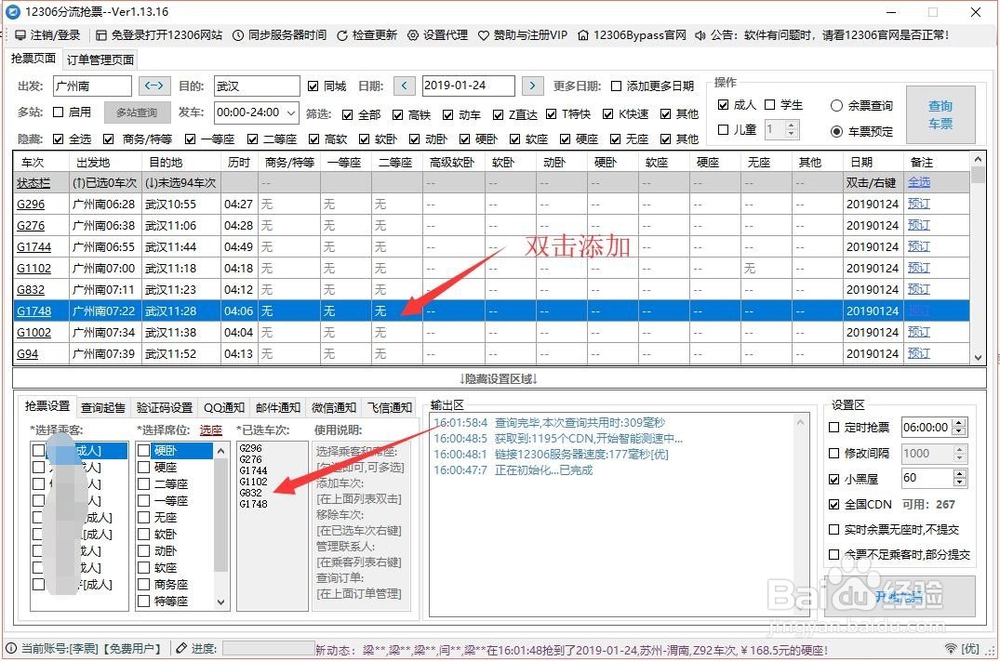Check 硬卧 seat type

coord(144,450)
